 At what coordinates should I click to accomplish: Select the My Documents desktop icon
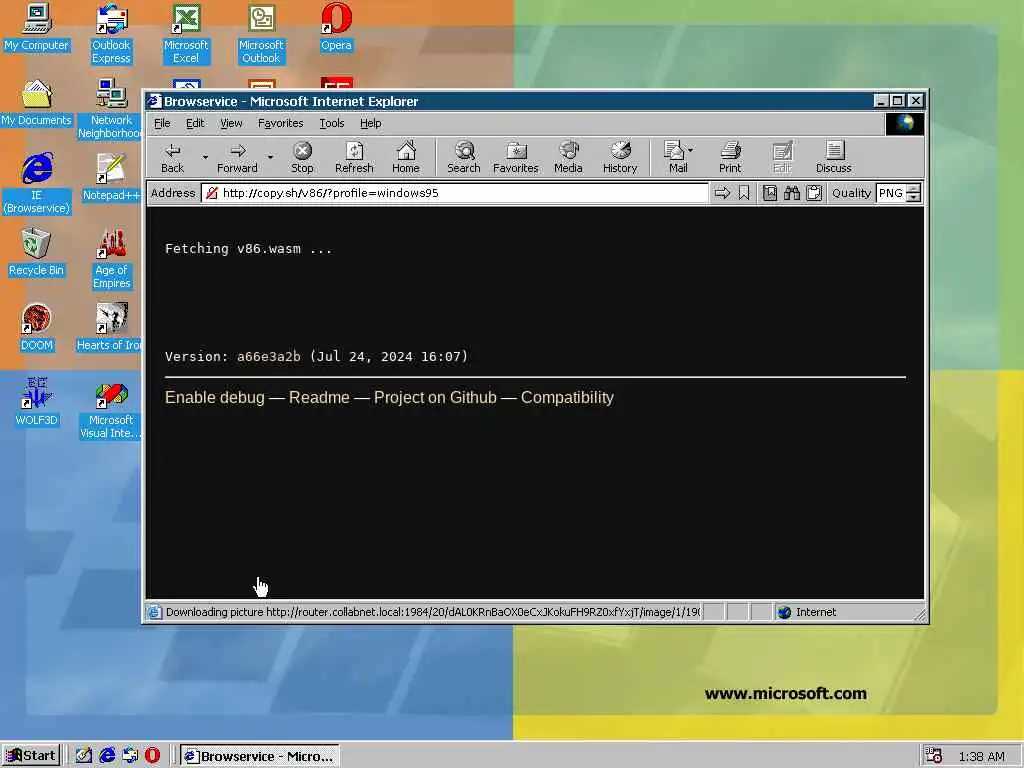tap(36, 103)
